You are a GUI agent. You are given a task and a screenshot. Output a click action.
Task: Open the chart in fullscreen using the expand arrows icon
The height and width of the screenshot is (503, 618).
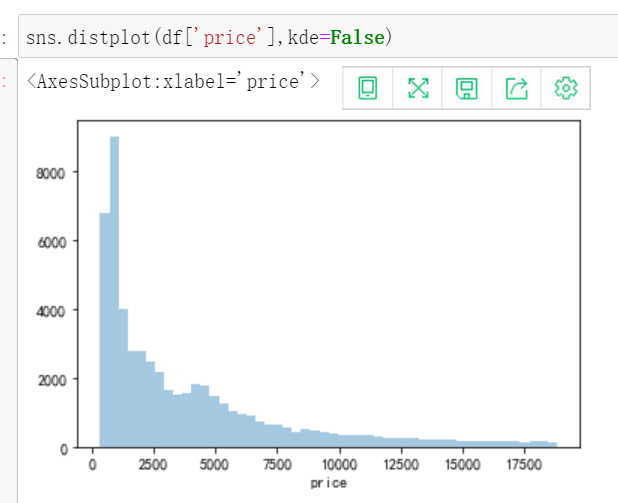[418, 88]
